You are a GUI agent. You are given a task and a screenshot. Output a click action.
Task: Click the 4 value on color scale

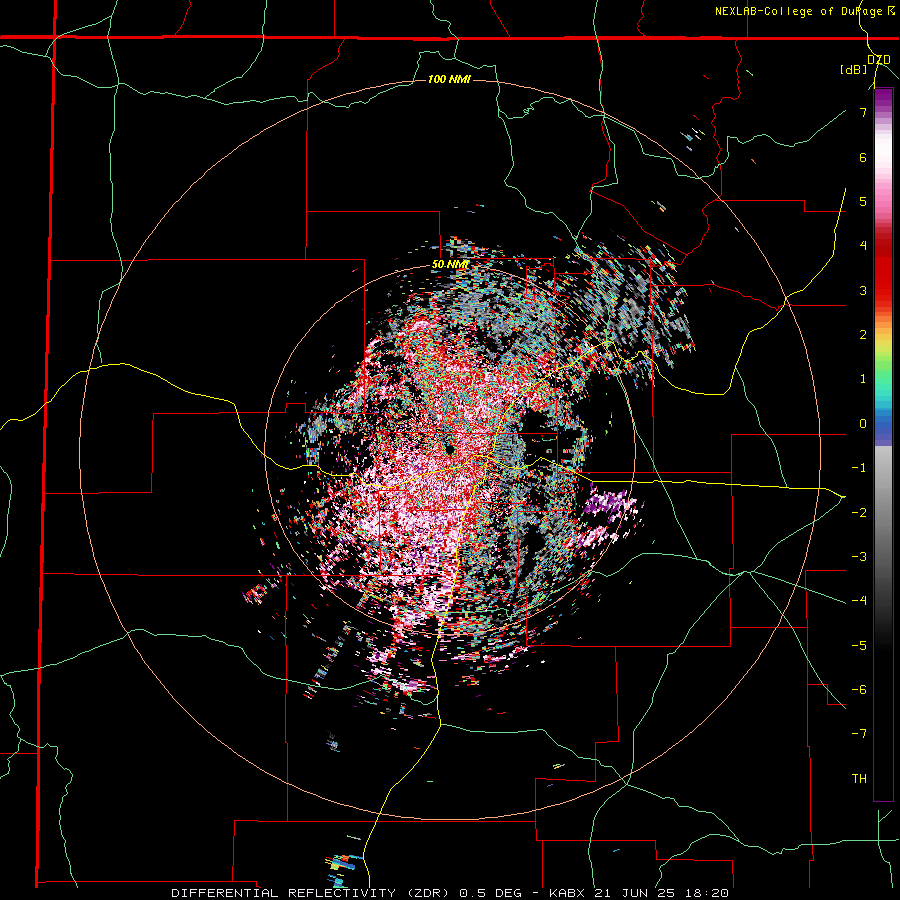pyautogui.click(x=863, y=246)
